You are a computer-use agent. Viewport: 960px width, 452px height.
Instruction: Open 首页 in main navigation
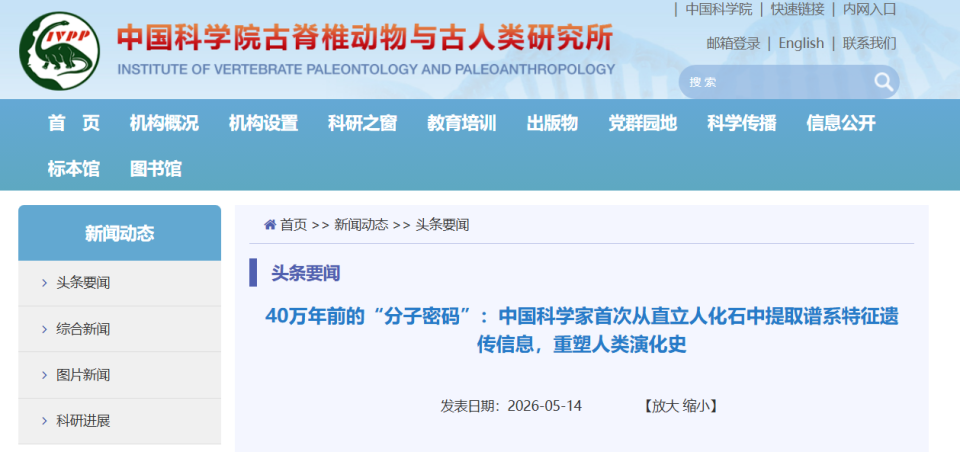click(x=74, y=123)
